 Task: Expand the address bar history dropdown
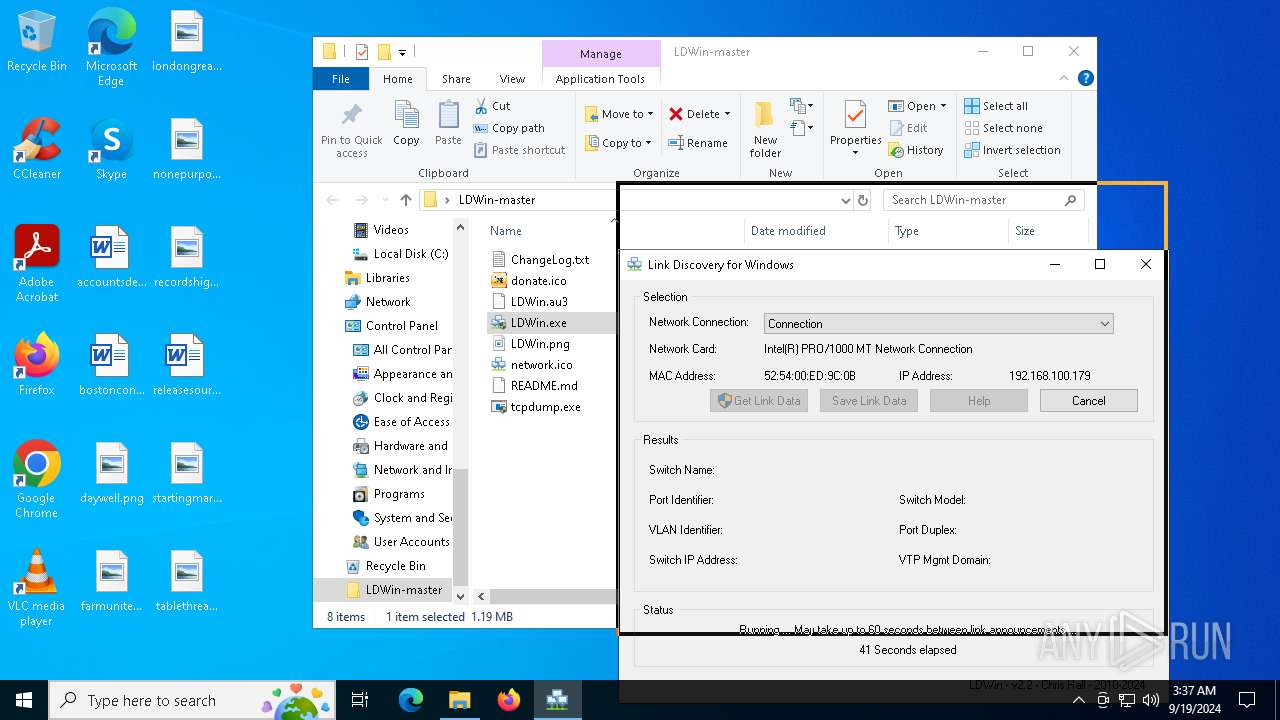(x=846, y=200)
